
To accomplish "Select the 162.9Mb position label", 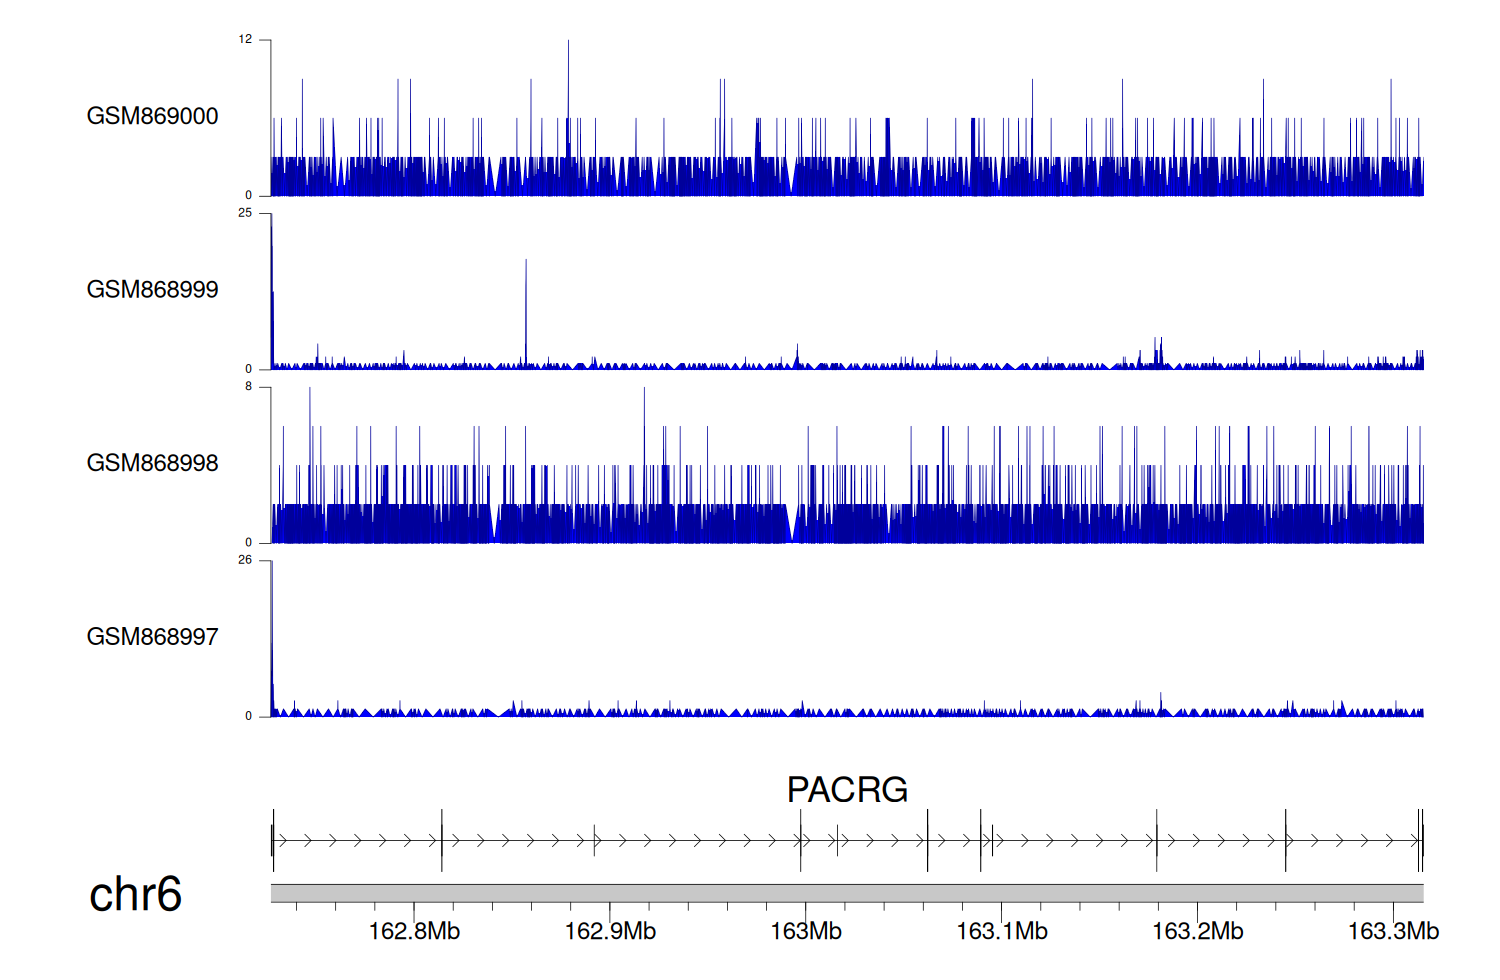I will (610, 931).
